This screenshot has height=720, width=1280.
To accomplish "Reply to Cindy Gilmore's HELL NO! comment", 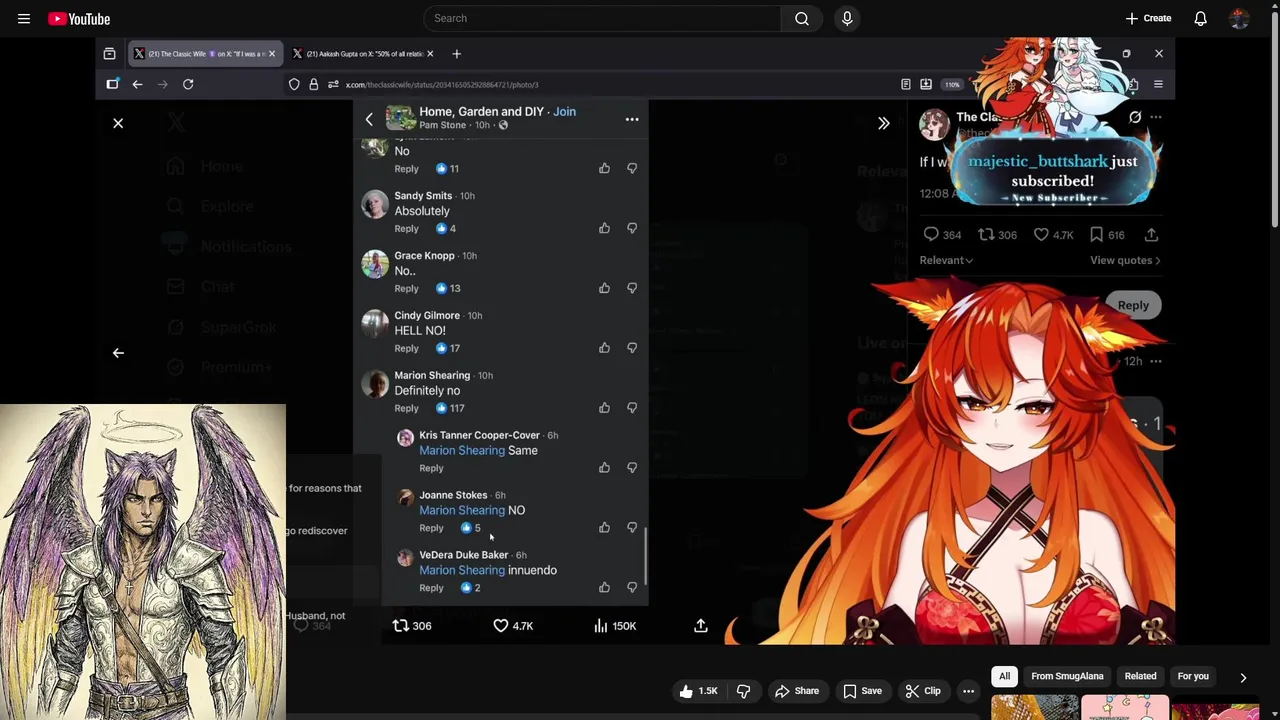I will [x=406, y=348].
